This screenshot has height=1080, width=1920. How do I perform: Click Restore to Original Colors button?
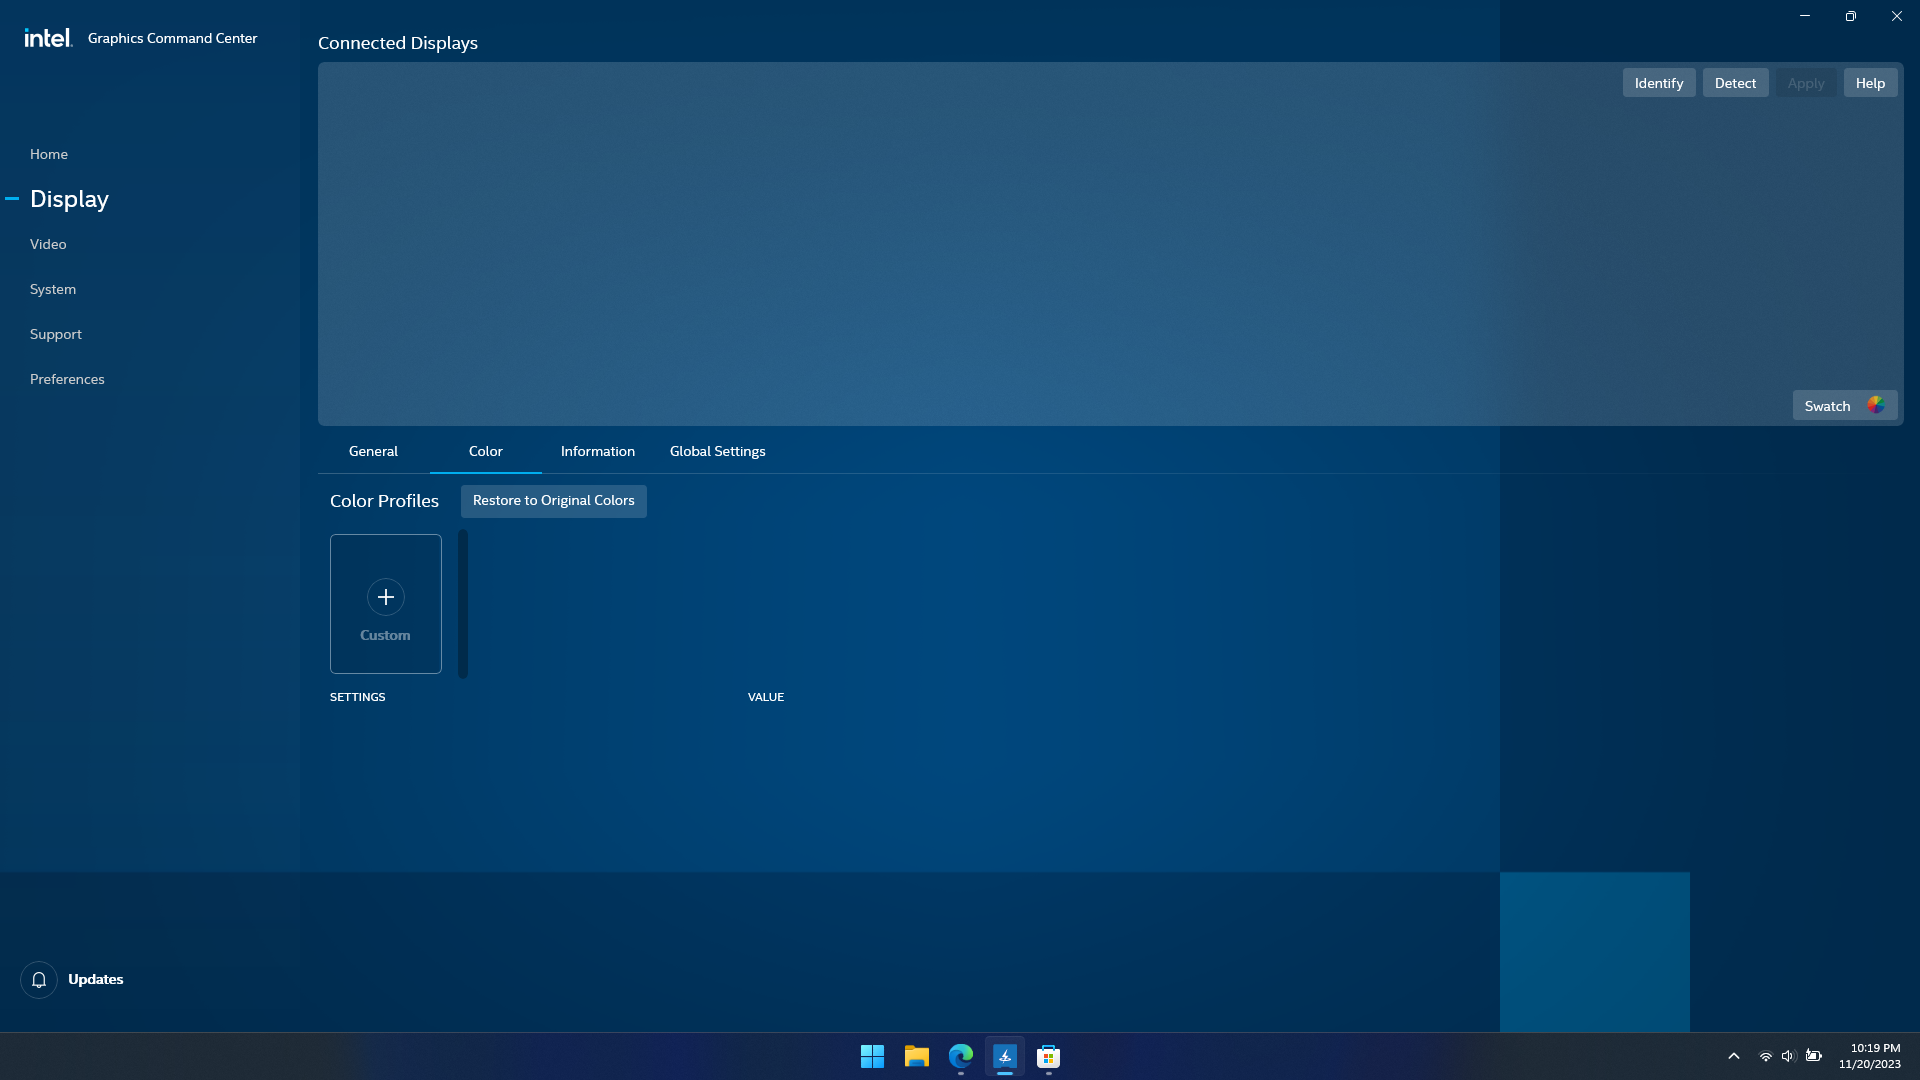click(553, 500)
